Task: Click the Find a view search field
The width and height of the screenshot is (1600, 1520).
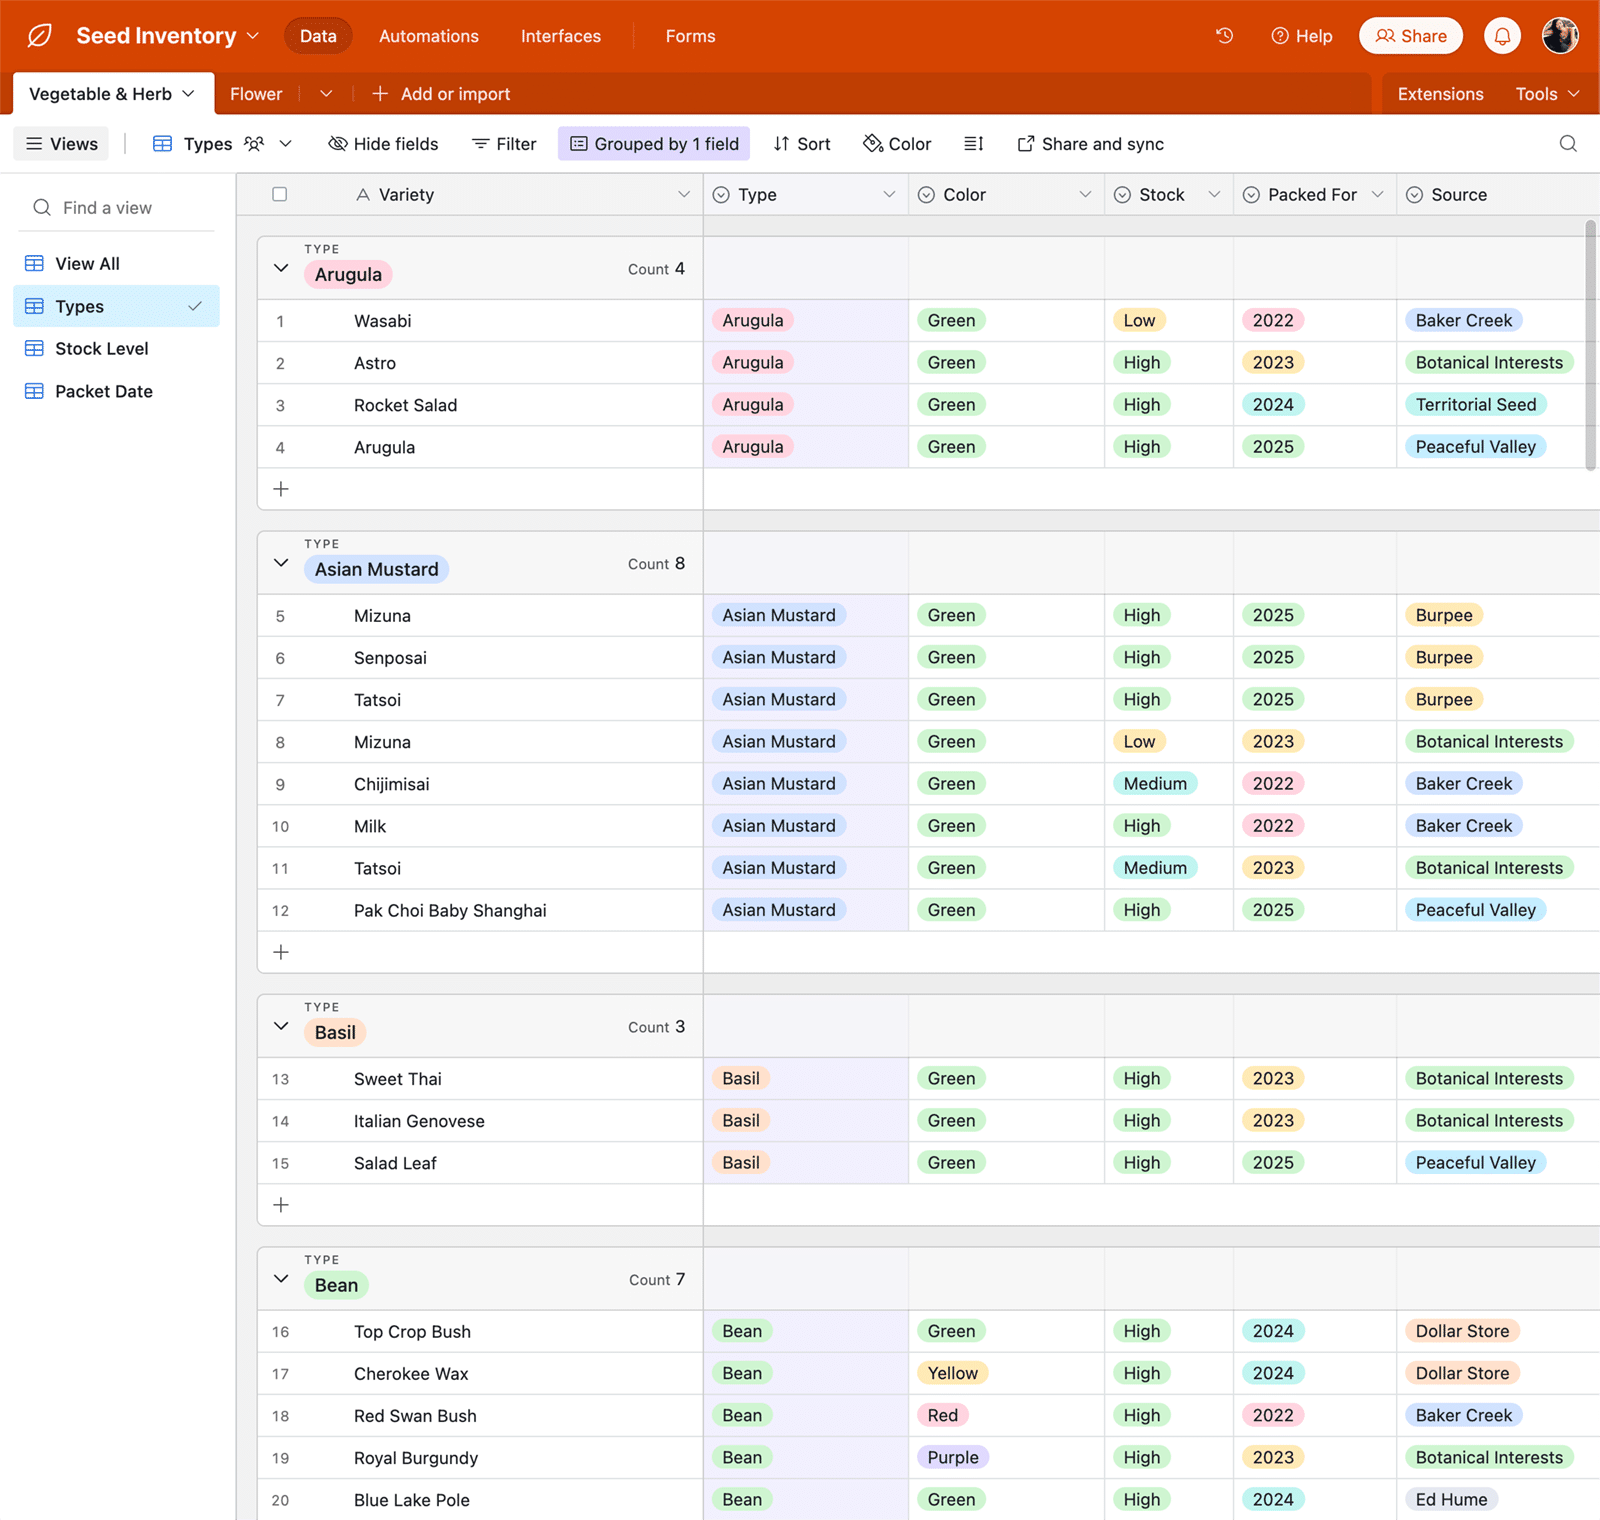Action: tap(118, 208)
